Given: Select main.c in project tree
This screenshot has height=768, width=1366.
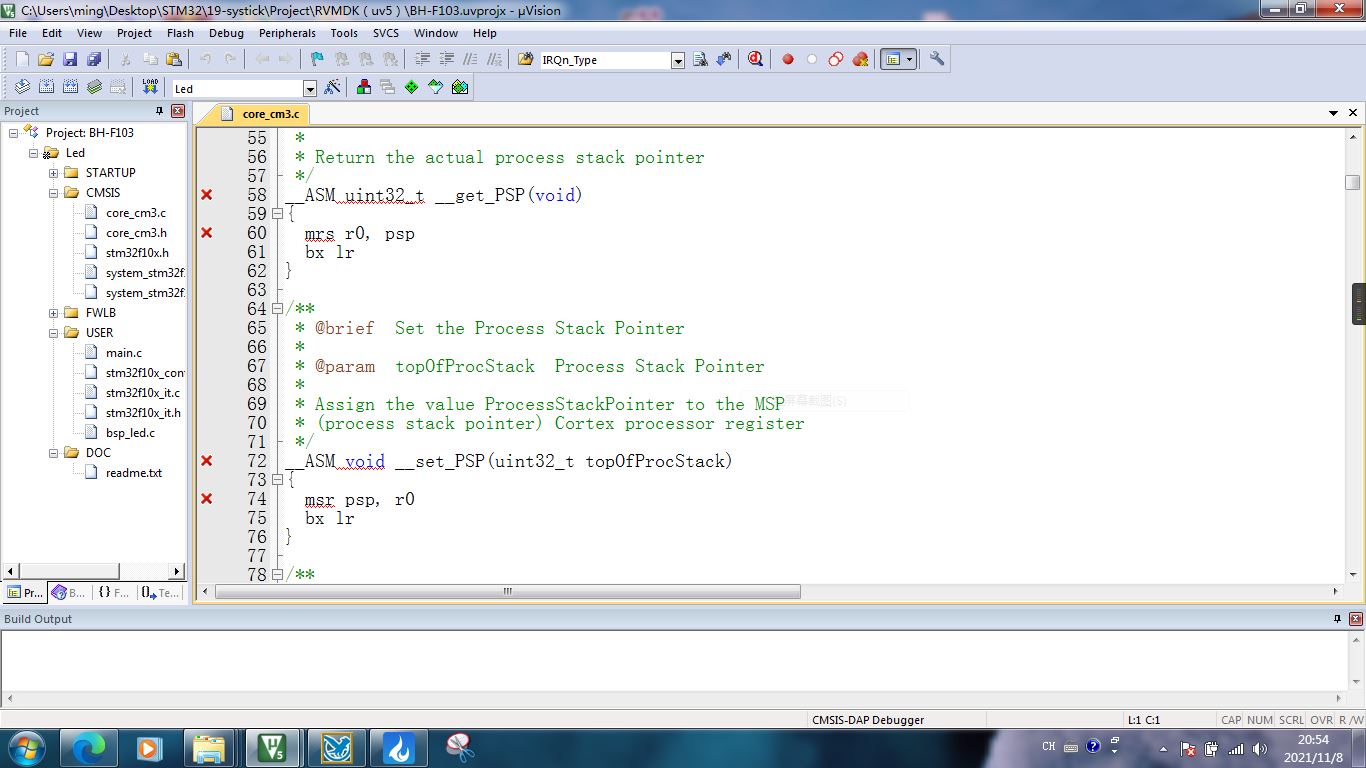Looking at the screenshot, I should coord(124,353).
